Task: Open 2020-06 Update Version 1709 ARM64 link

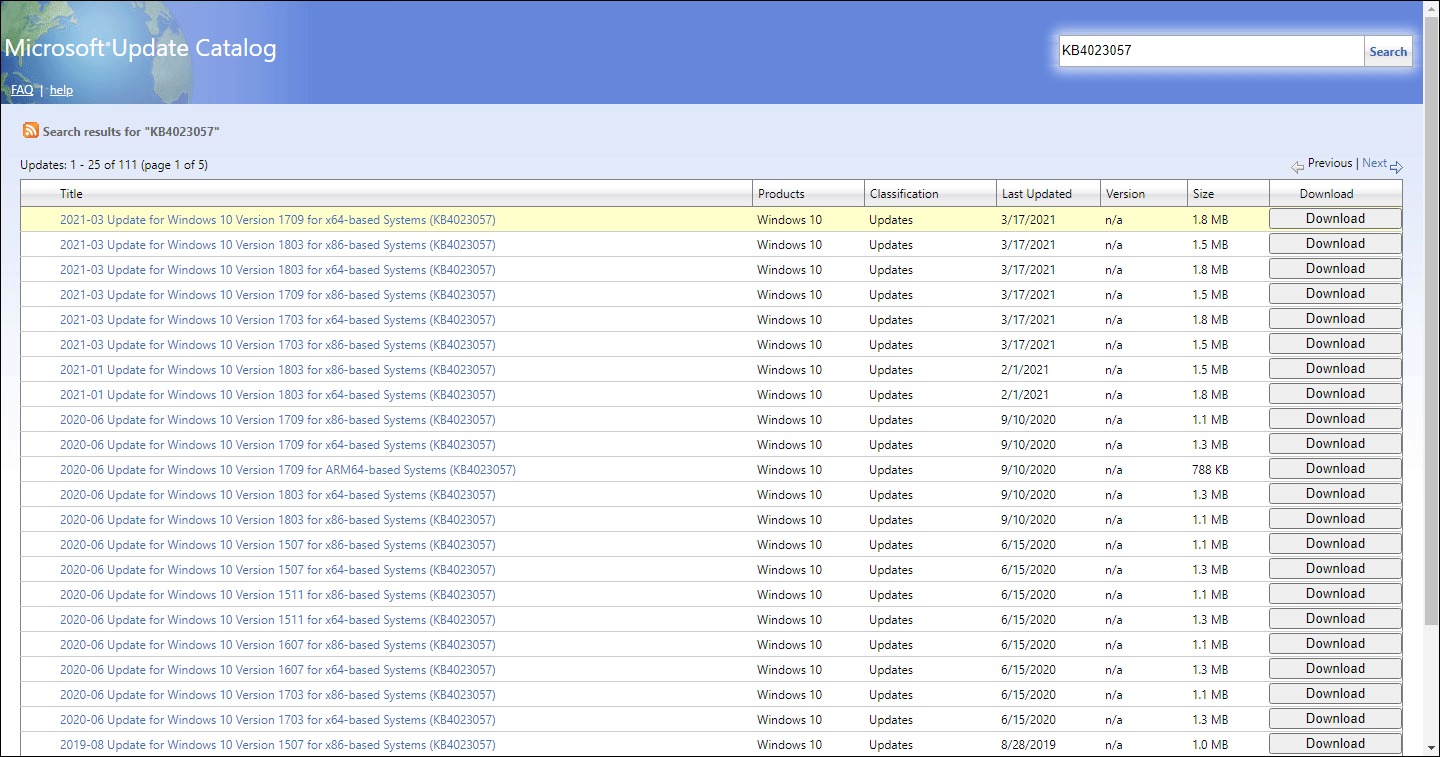Action: [288, 470]
